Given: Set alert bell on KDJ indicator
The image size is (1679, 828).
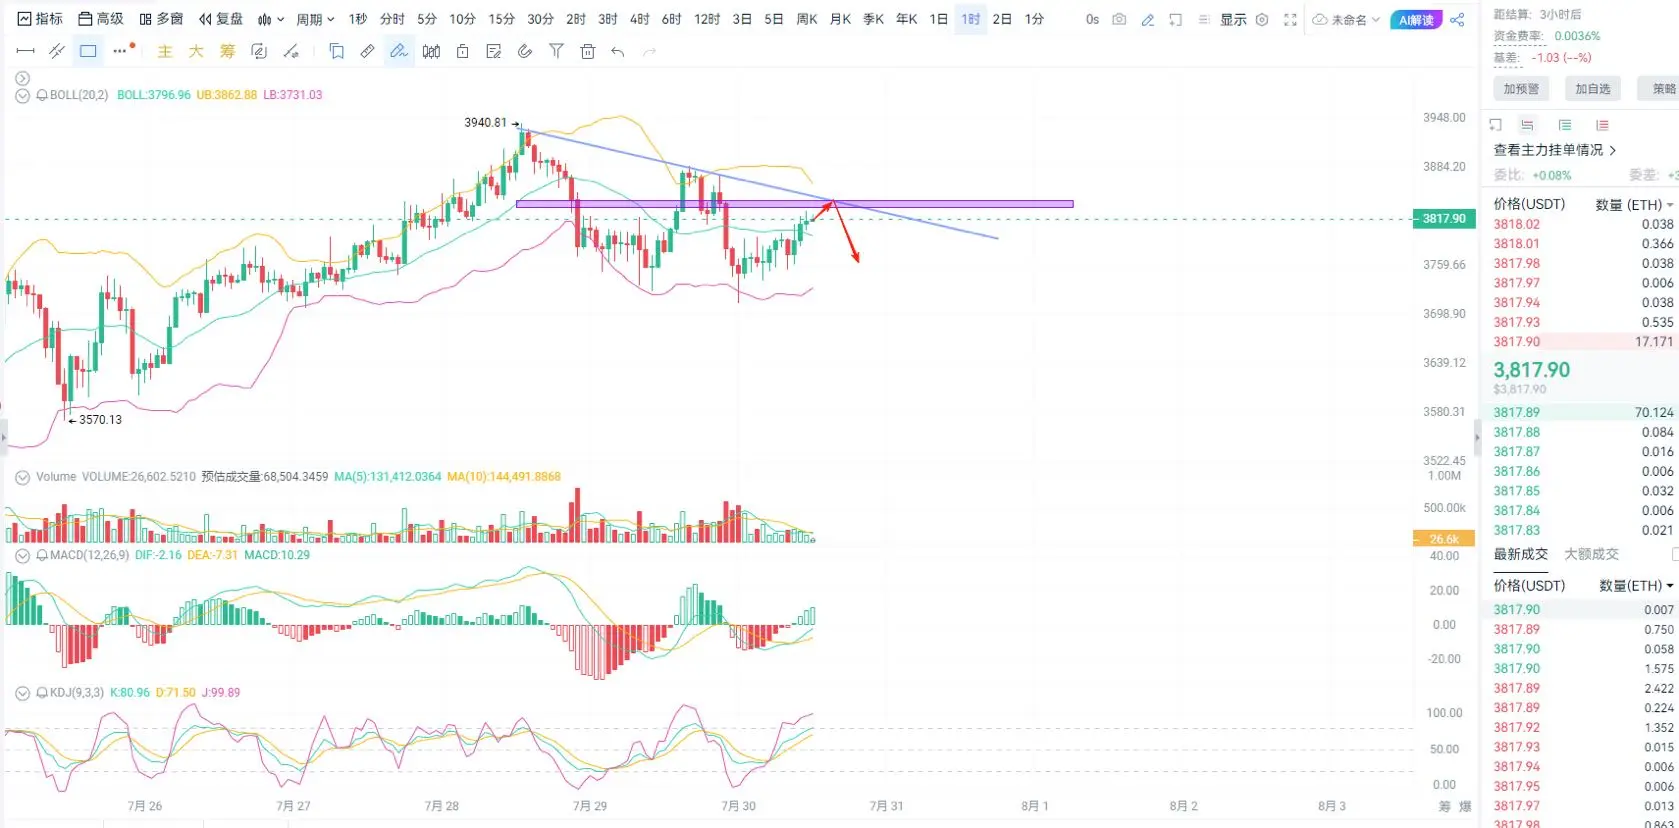Looking at the screenshot, I should 42,692.
